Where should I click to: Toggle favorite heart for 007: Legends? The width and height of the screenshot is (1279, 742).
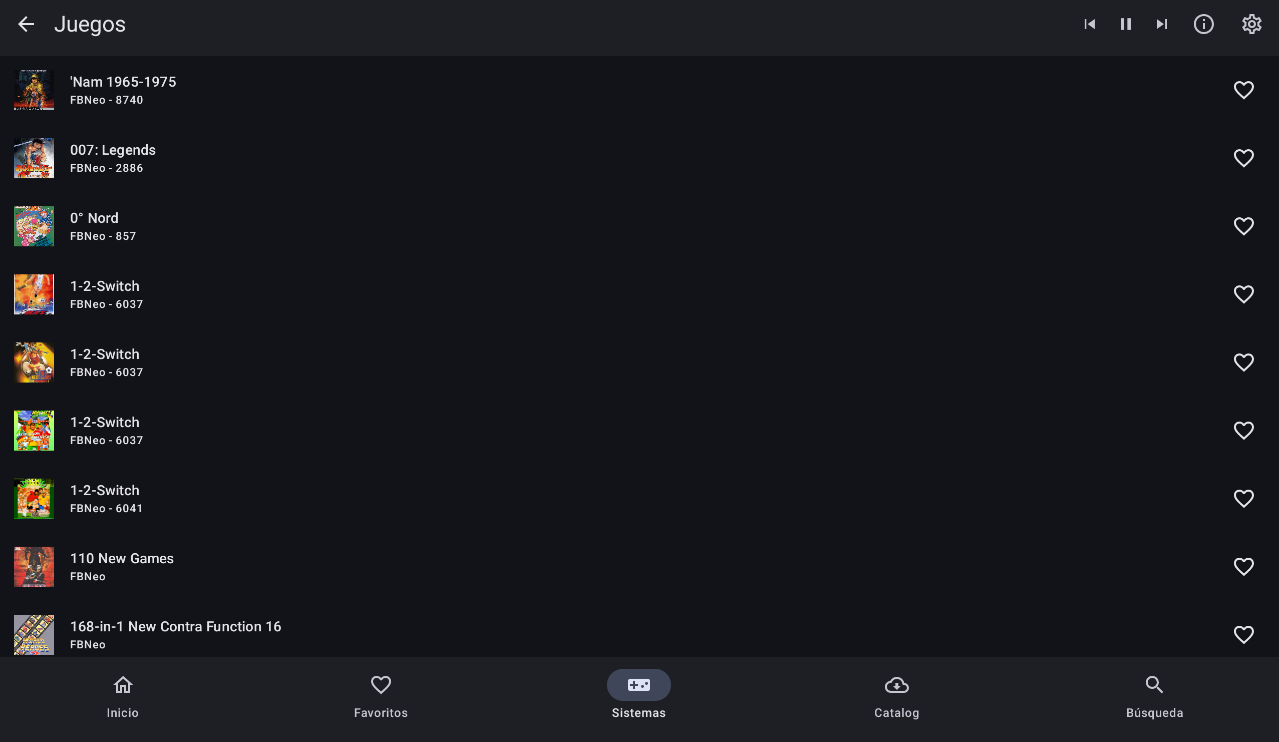tap(1244, 158)
